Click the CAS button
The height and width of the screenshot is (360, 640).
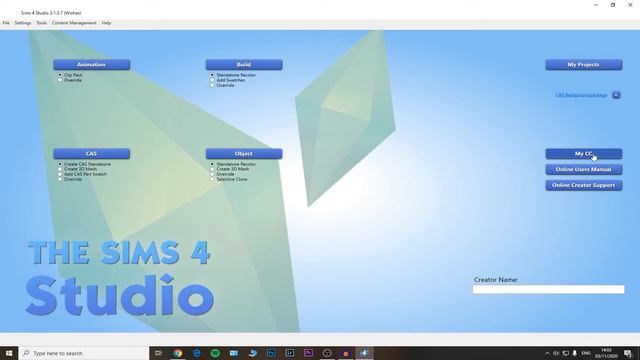coord(91,153)
